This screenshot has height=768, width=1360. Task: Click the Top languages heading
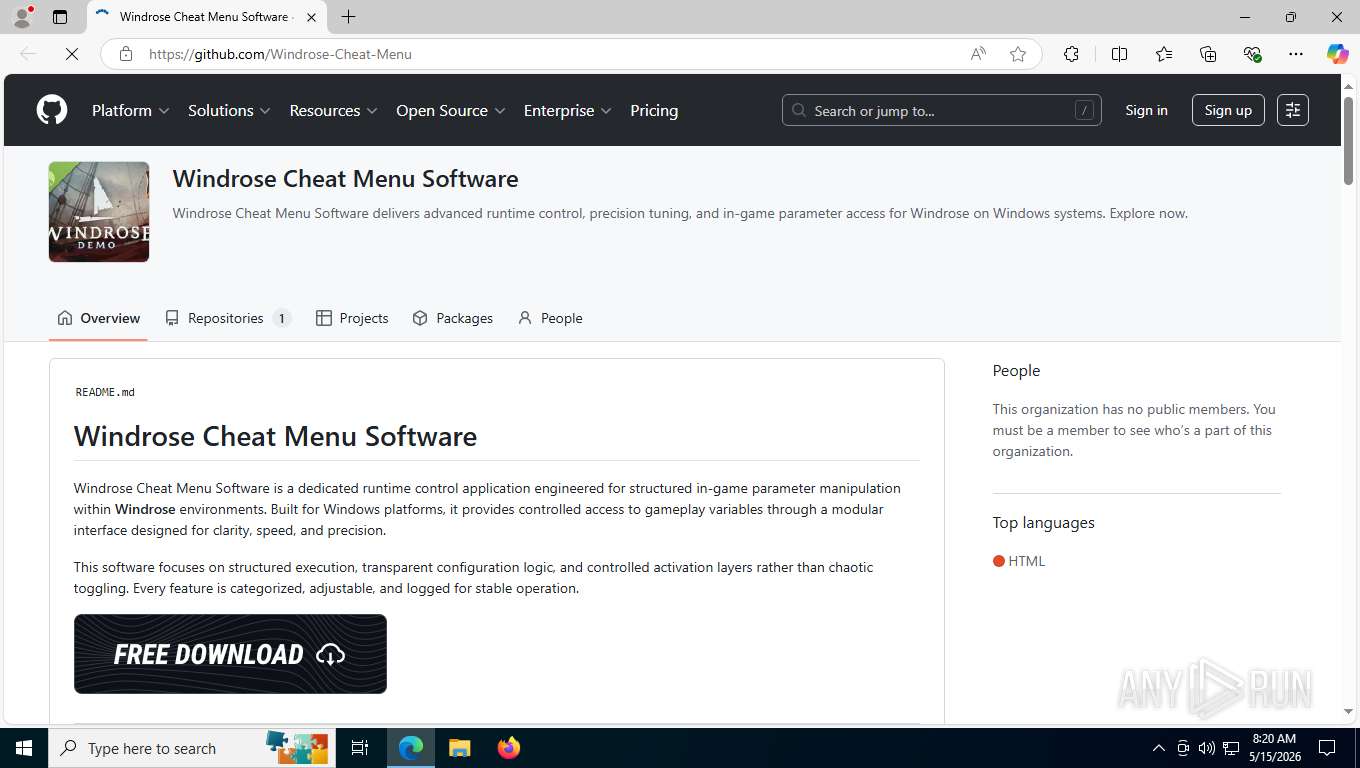tap(1043, 522)
